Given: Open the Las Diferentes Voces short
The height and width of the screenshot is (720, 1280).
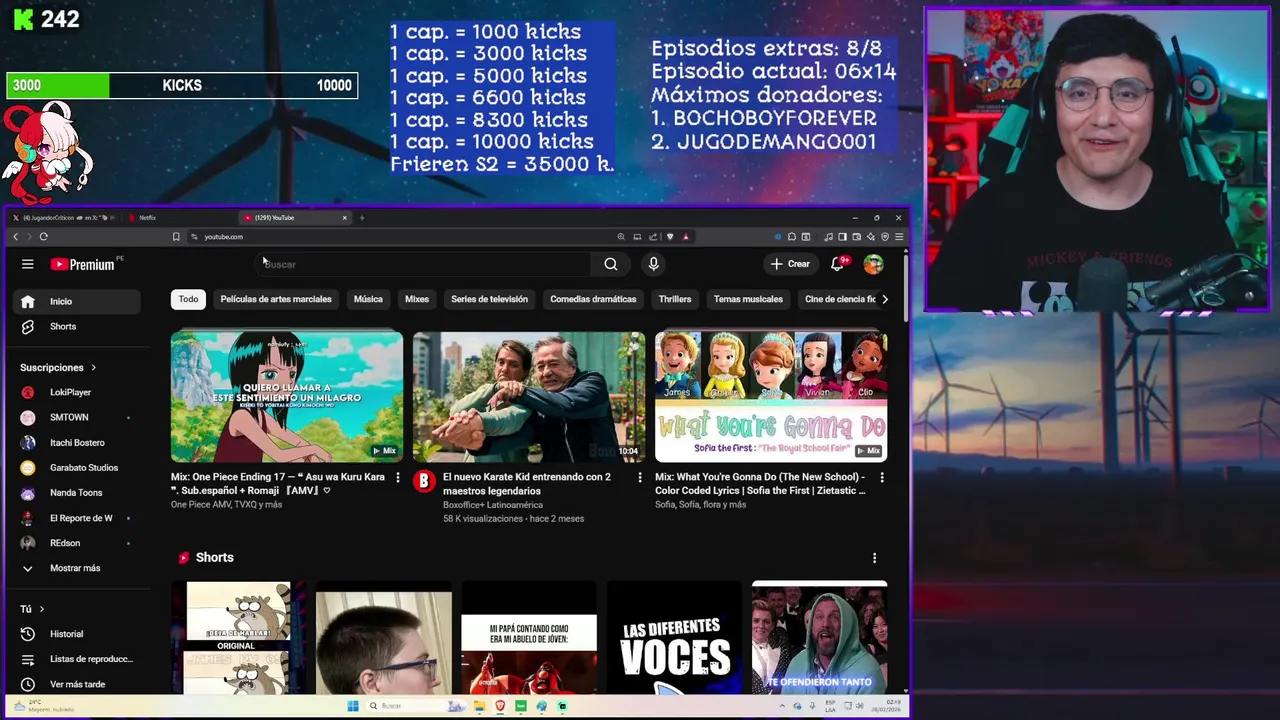Looking at the screenshot, I should [674, 637].
